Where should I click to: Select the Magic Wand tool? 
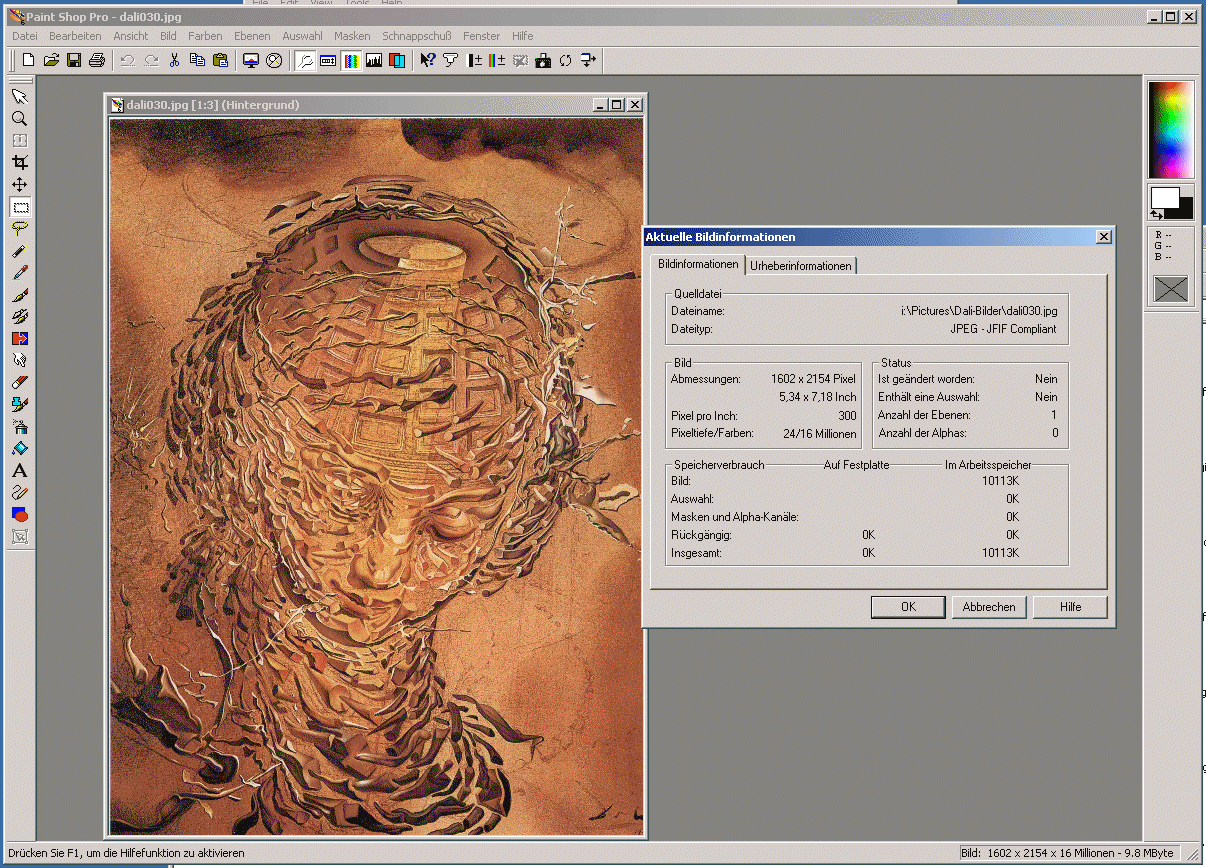tap(19, 250)
